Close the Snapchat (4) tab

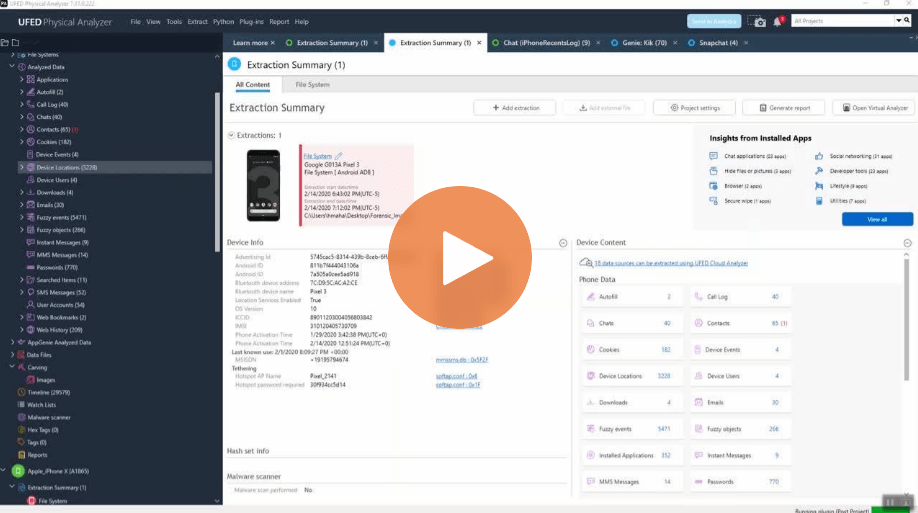[746, 43]
